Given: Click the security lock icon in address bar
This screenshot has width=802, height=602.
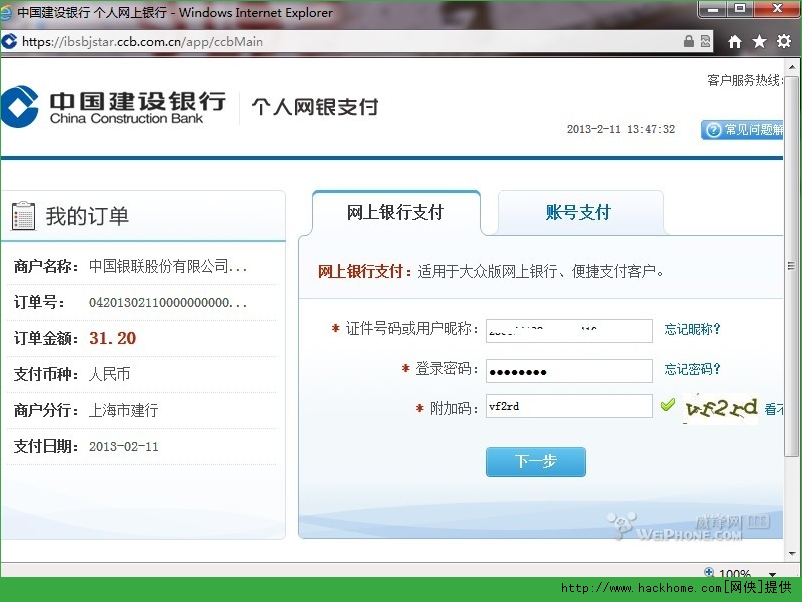Looking at the screenshot, I should (689, 41).
